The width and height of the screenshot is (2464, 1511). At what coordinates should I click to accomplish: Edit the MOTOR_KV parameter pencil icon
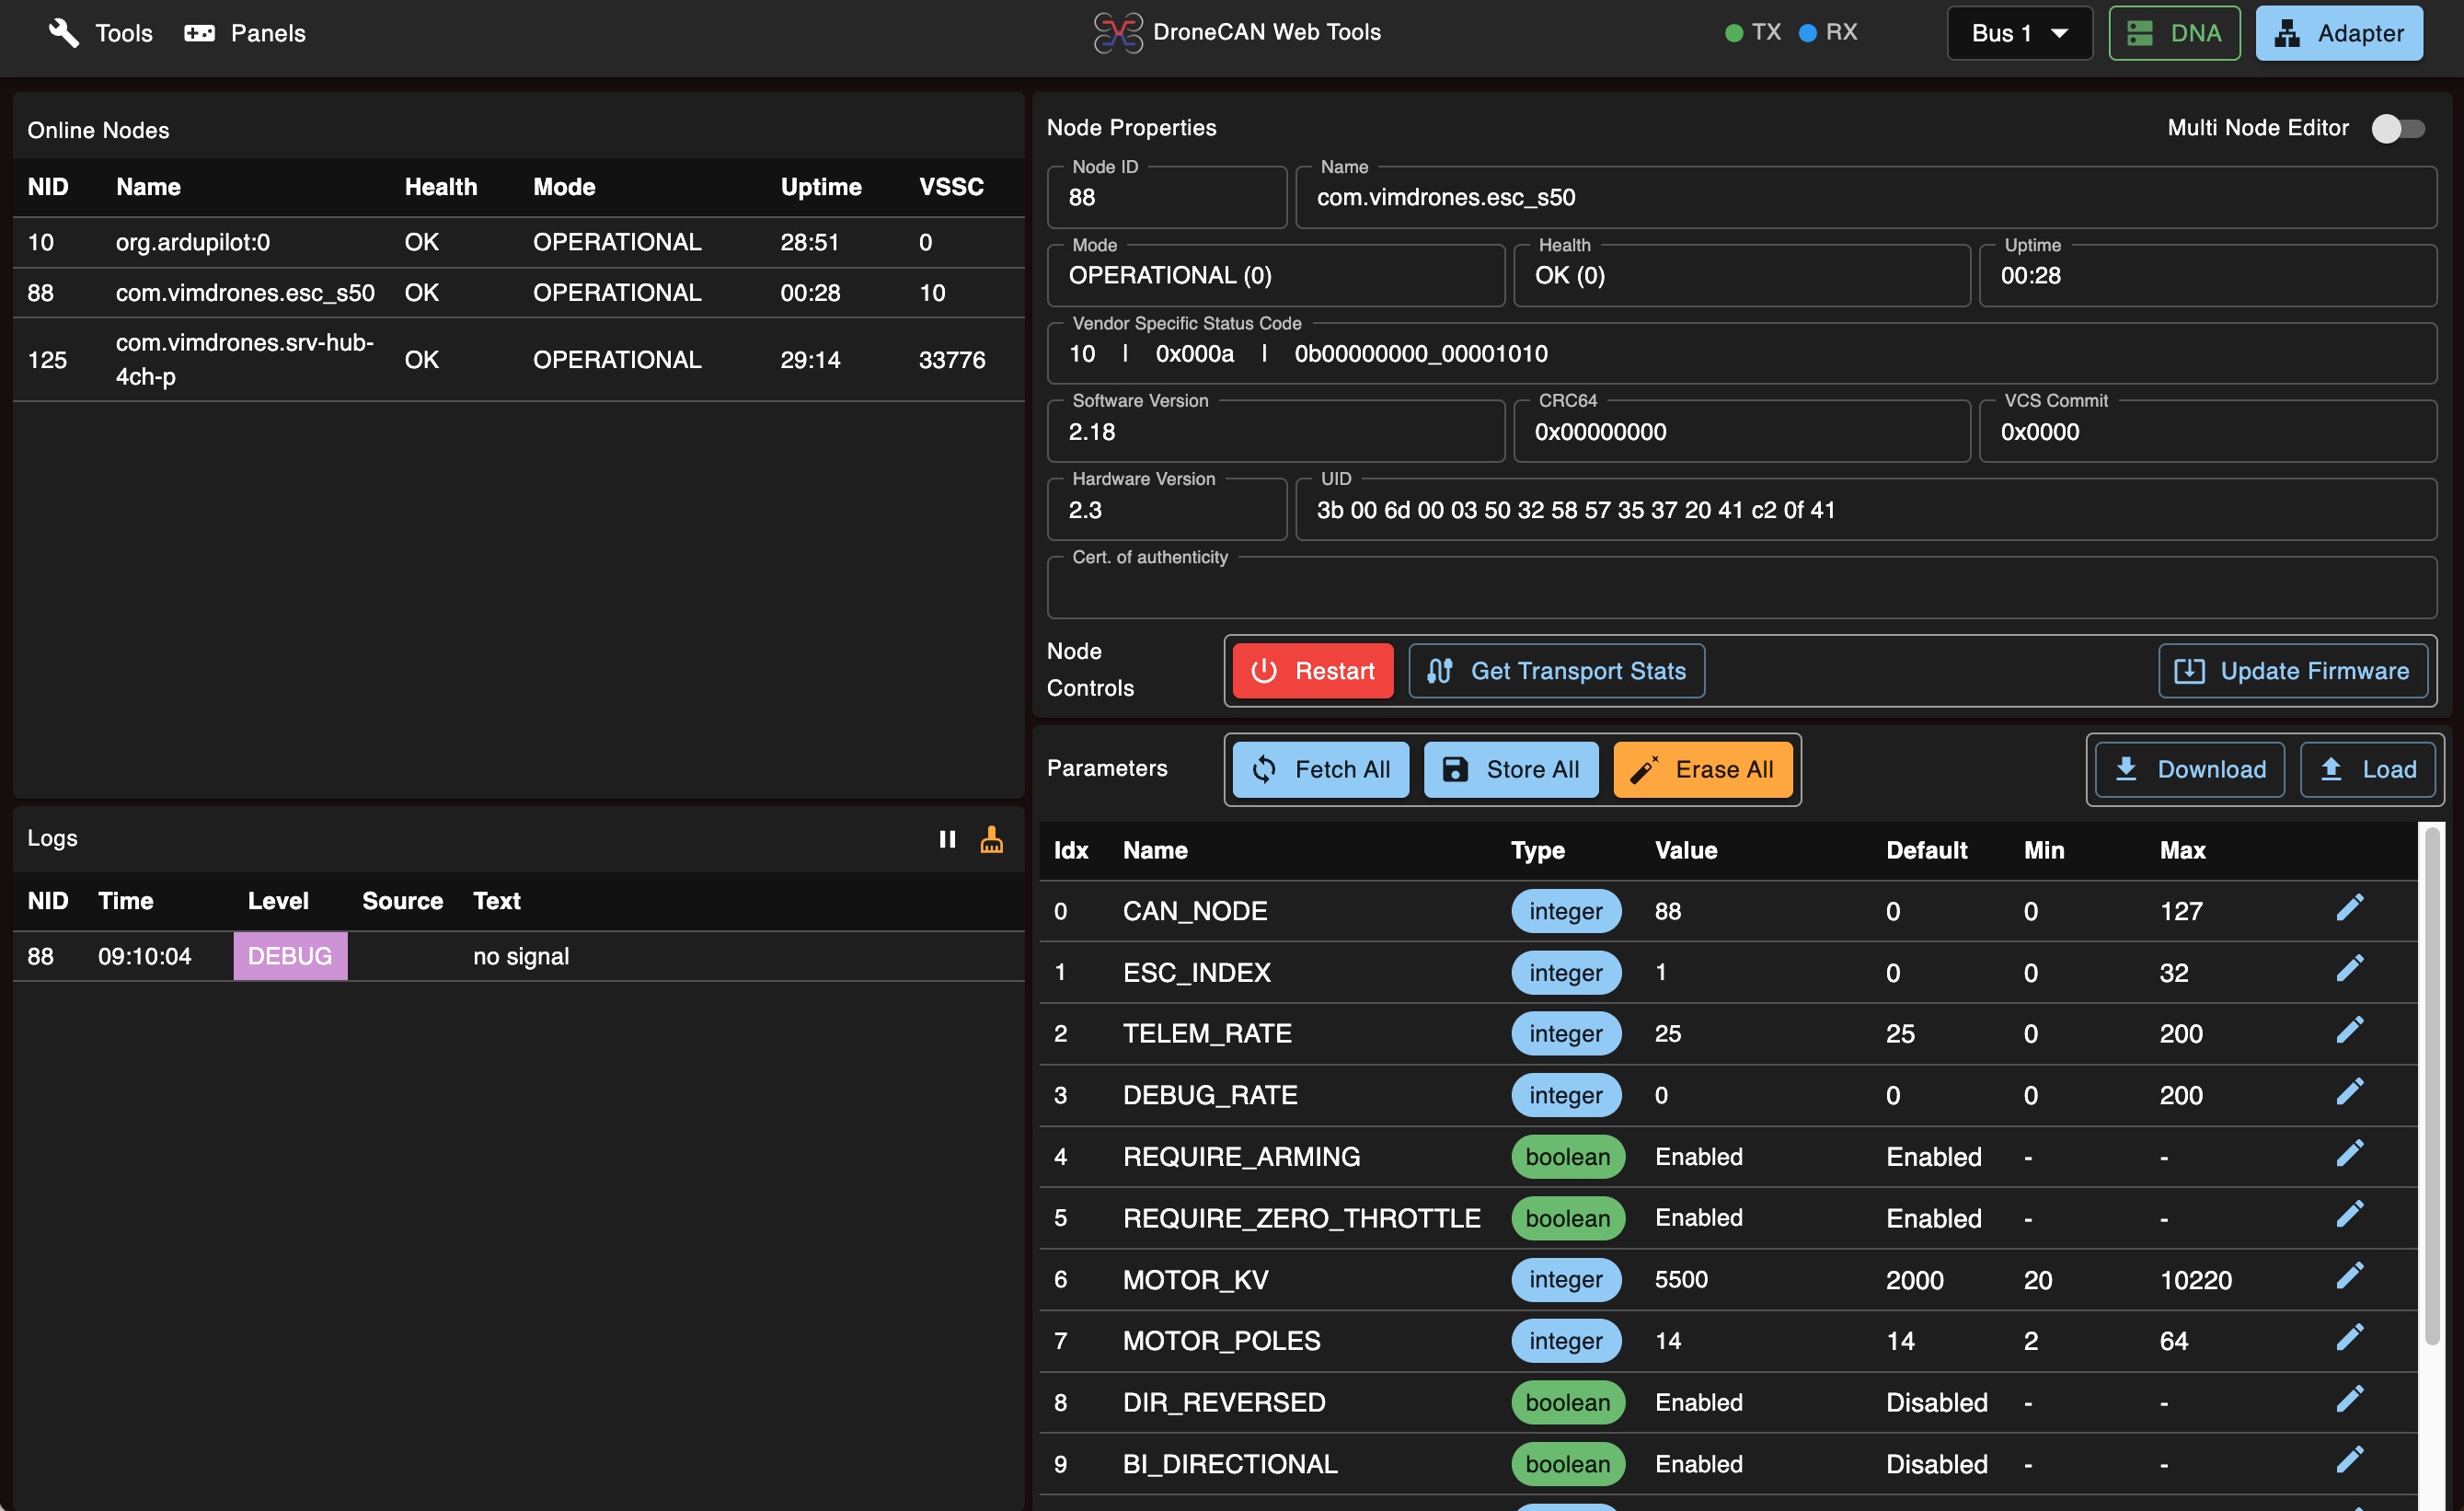coord(2349,1277)
